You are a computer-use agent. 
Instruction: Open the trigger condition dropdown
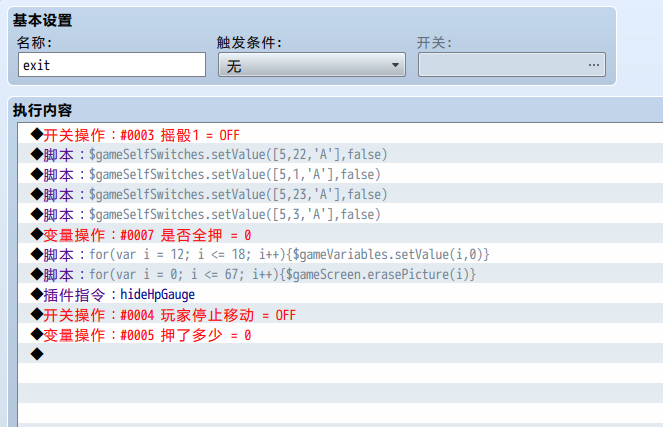[312, 65]
